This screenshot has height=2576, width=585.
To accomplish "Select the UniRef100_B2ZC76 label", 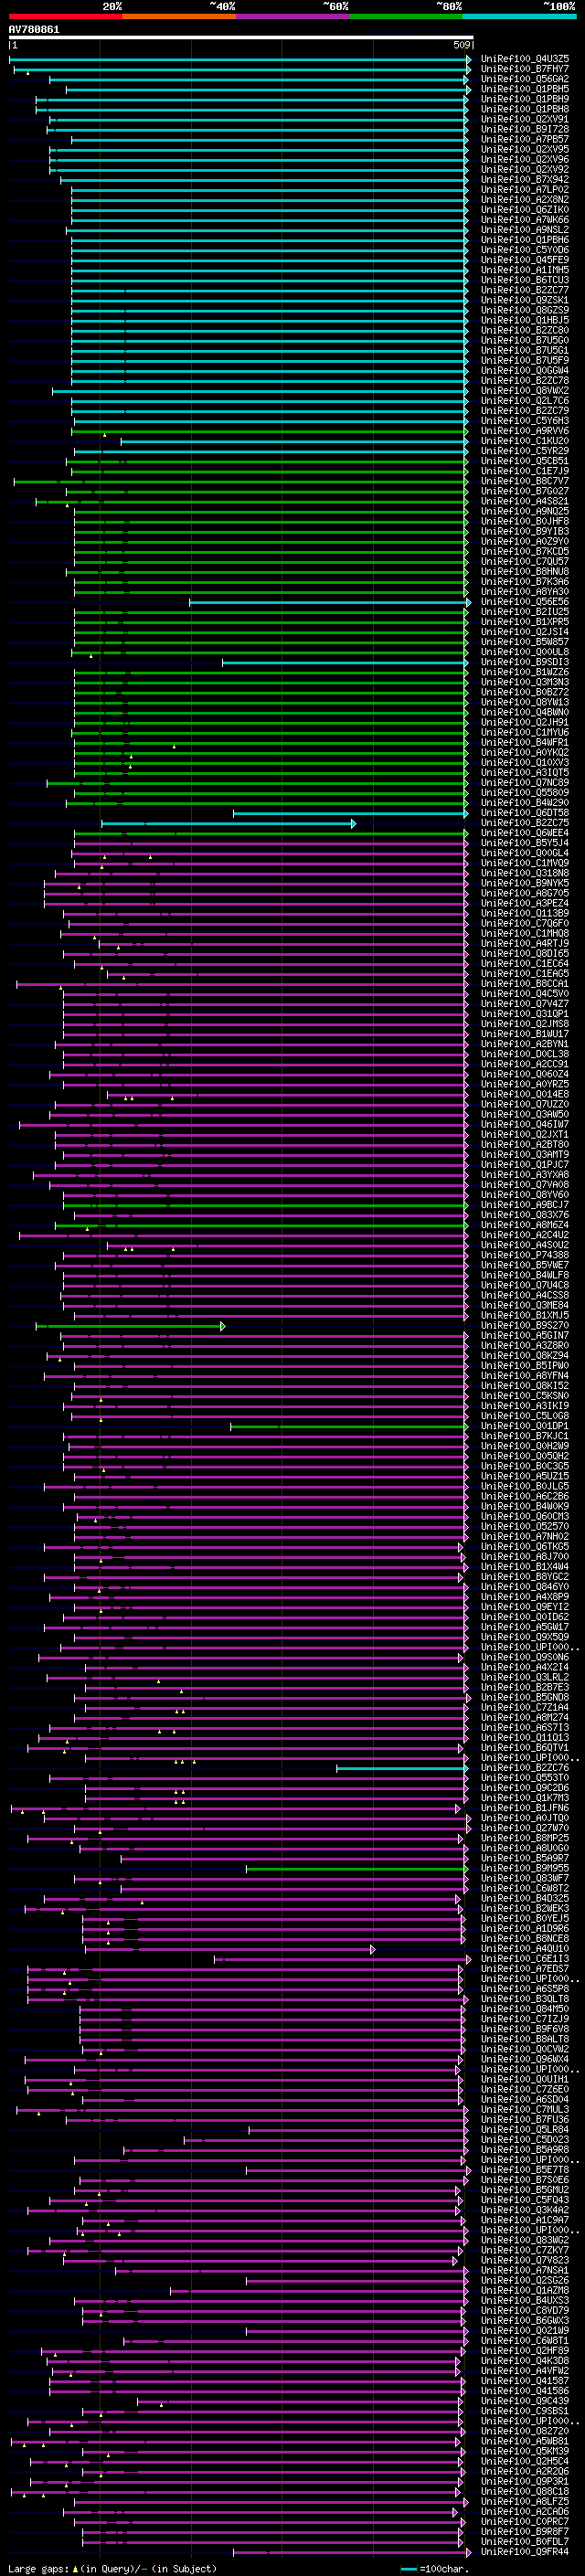I will (x=525, y=1768).
